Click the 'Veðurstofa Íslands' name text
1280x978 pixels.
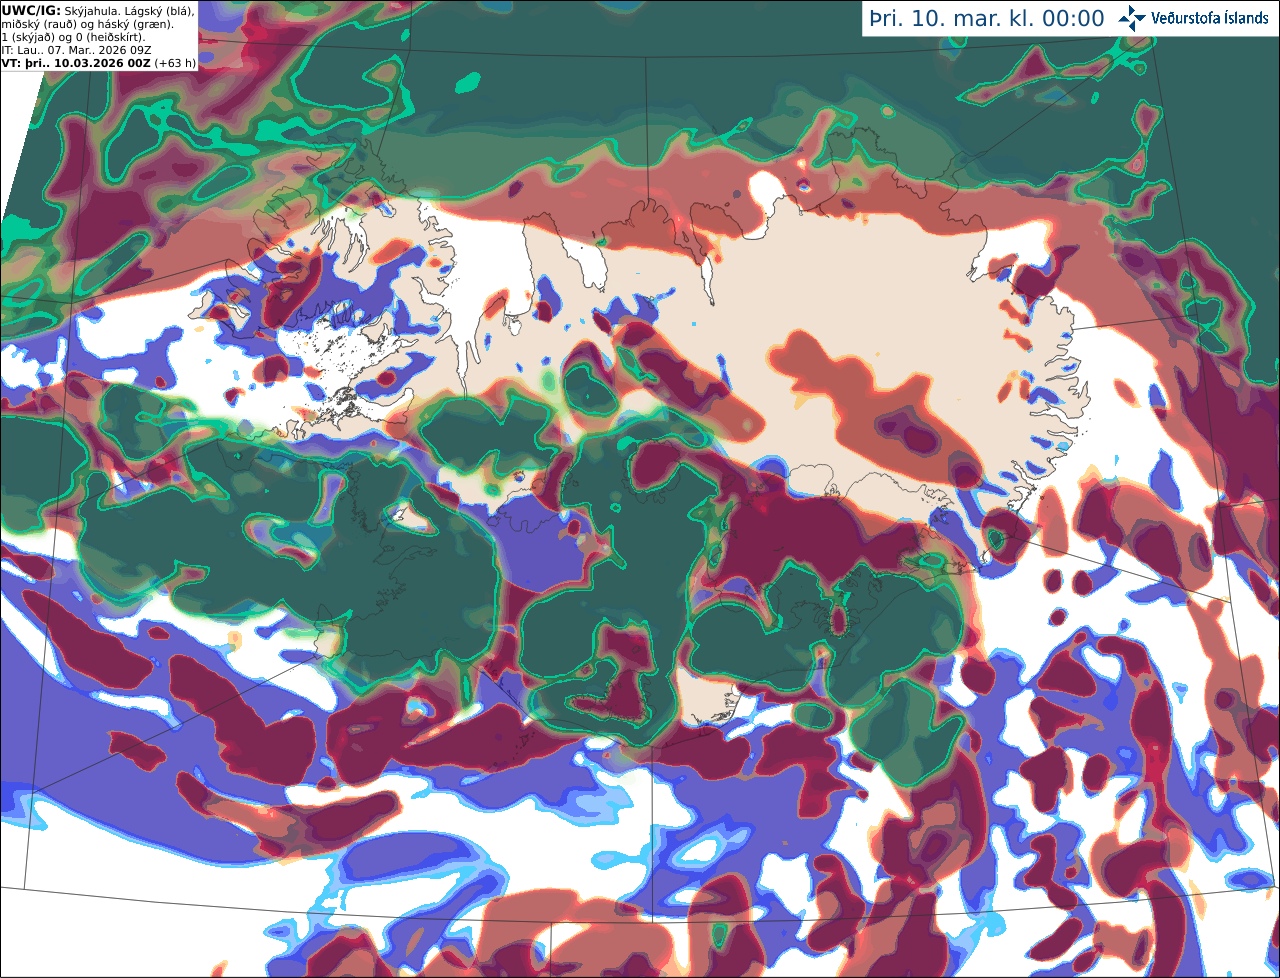[x=1210, y=18]
